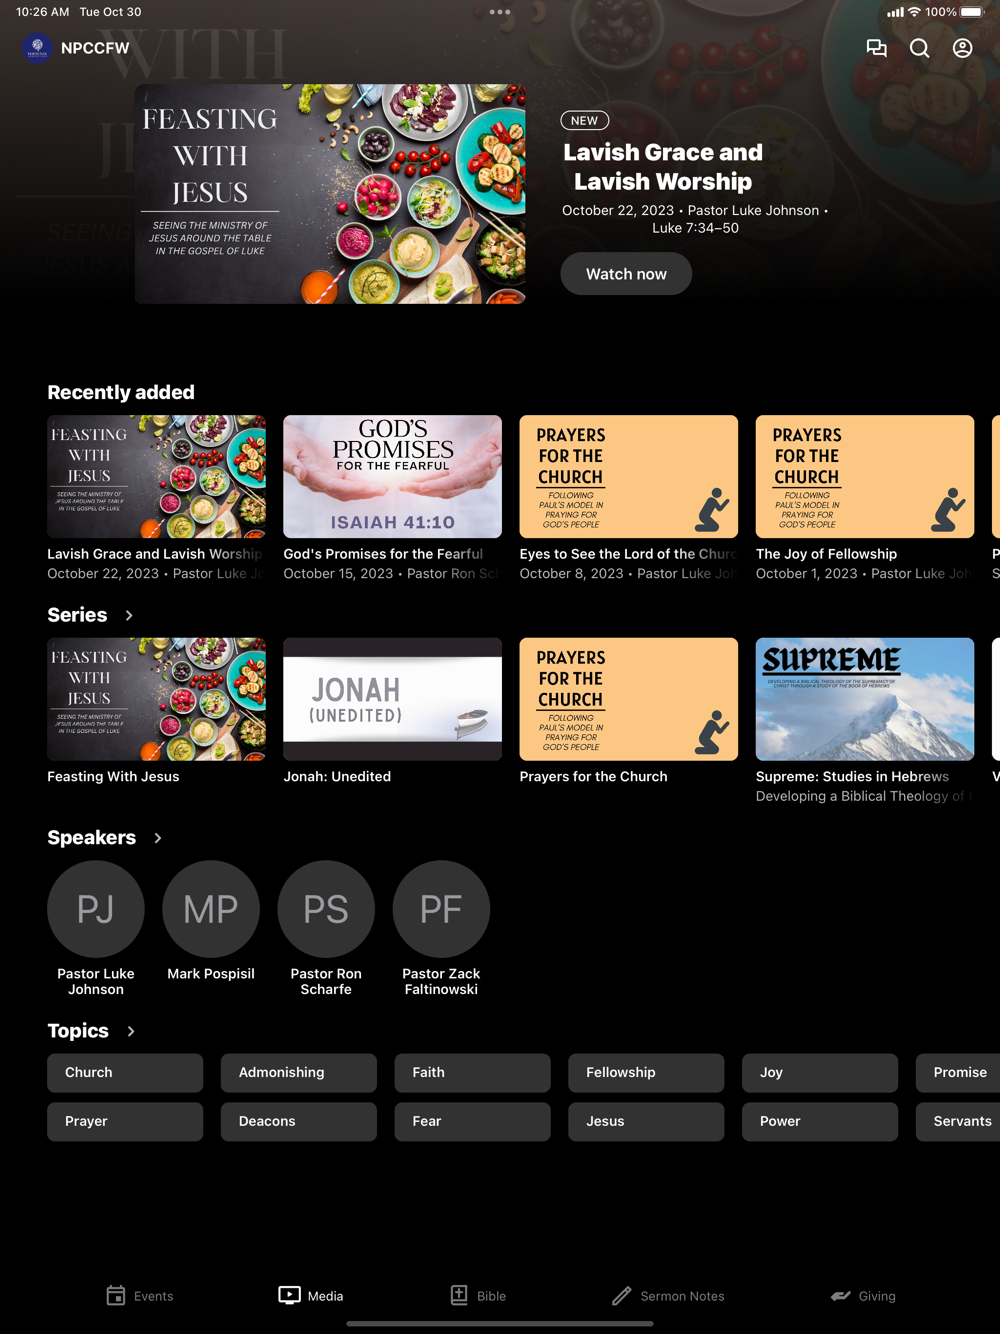Open Prayers for the Church series thumbnail
The image size is (1000, 1334).
coord(629,699)
